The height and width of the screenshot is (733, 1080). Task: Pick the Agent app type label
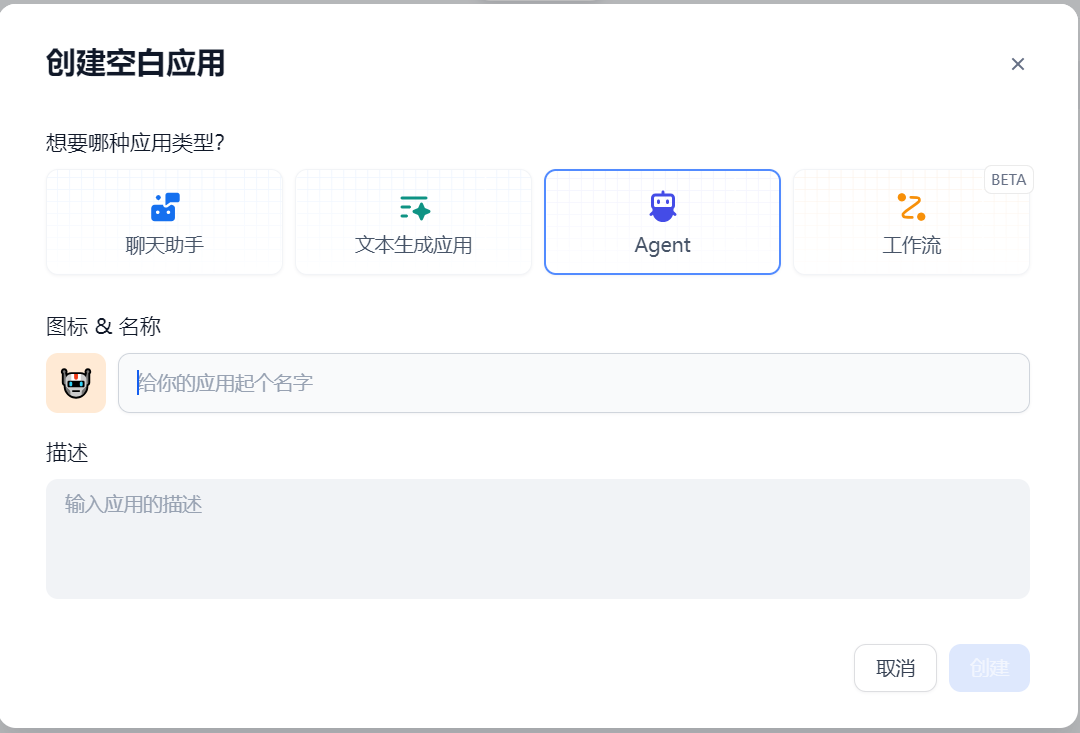pyautogui.click(x=662, y=246)
